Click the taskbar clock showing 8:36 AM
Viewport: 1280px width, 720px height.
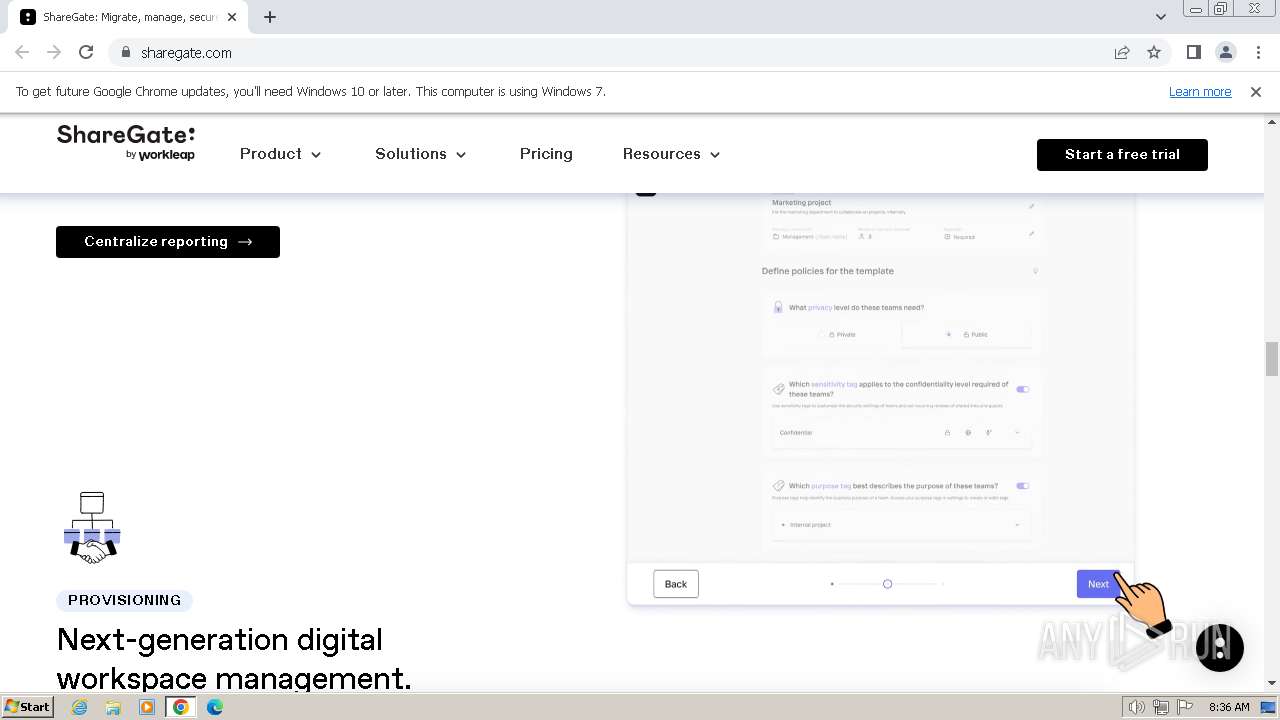coord(1229,707)
